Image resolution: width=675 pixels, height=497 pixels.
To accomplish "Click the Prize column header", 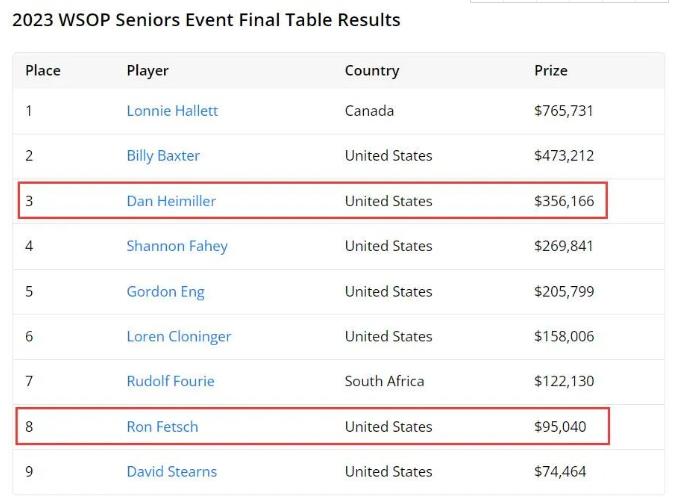I will 551,71.
